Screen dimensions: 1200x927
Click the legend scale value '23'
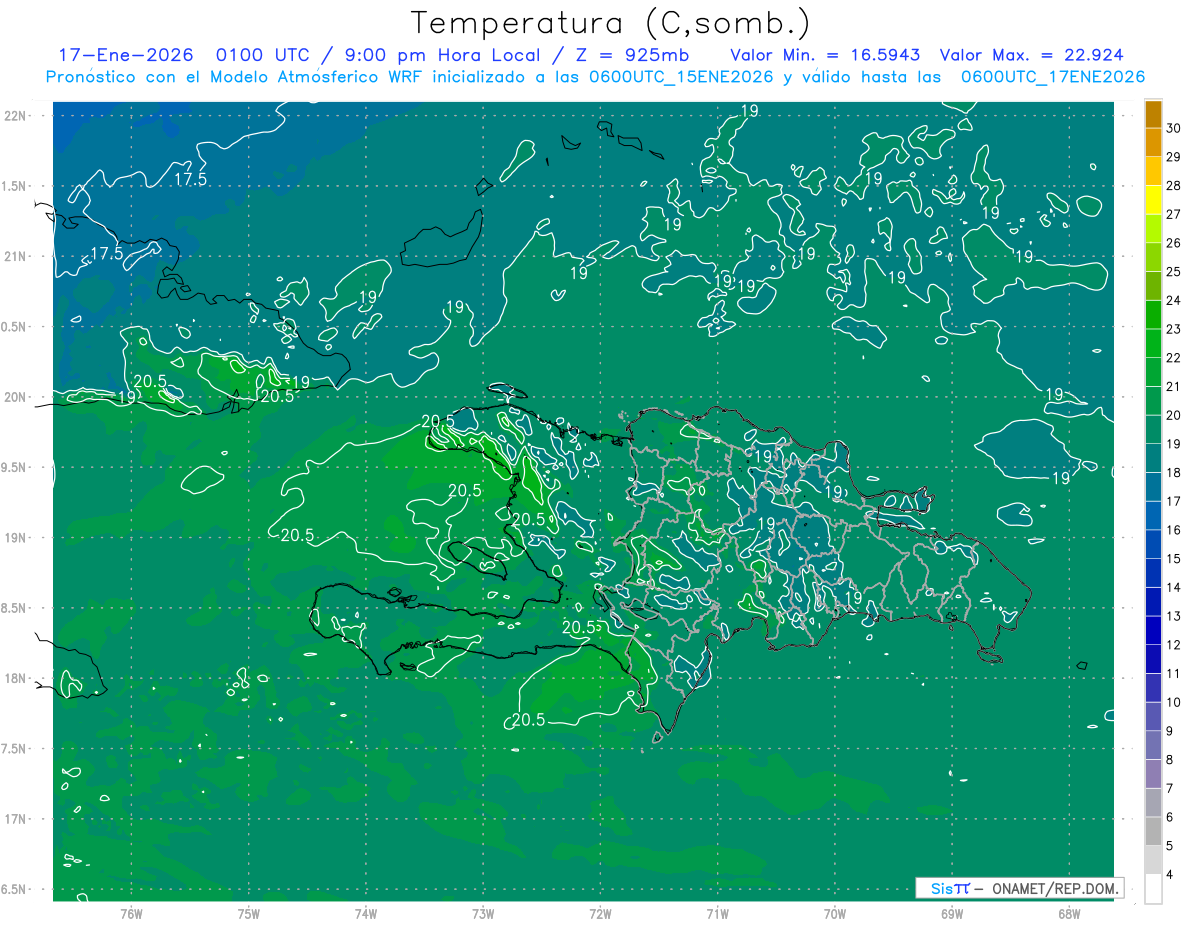pos(1174,329)
